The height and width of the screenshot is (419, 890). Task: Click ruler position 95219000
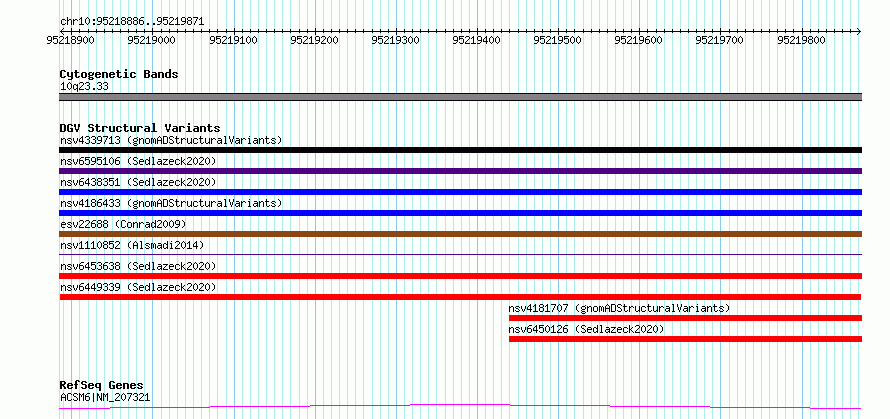tap(152, 40)
